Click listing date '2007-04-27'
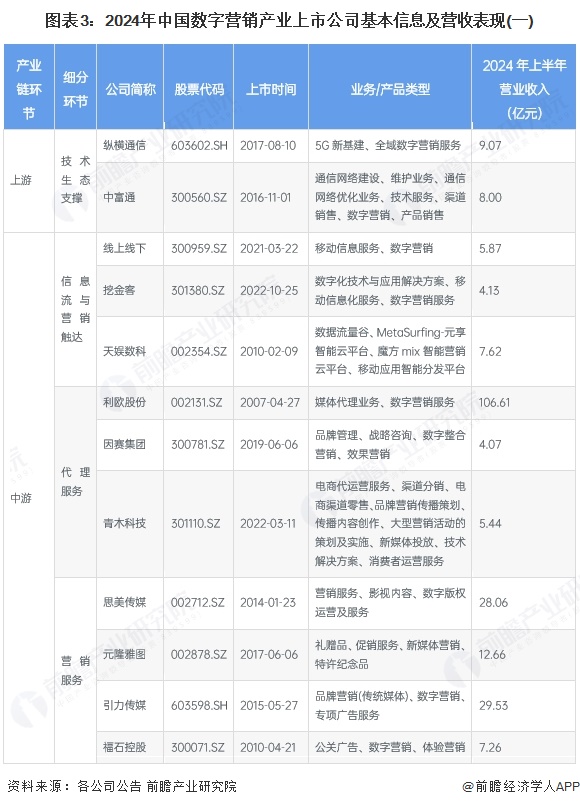 270,402
